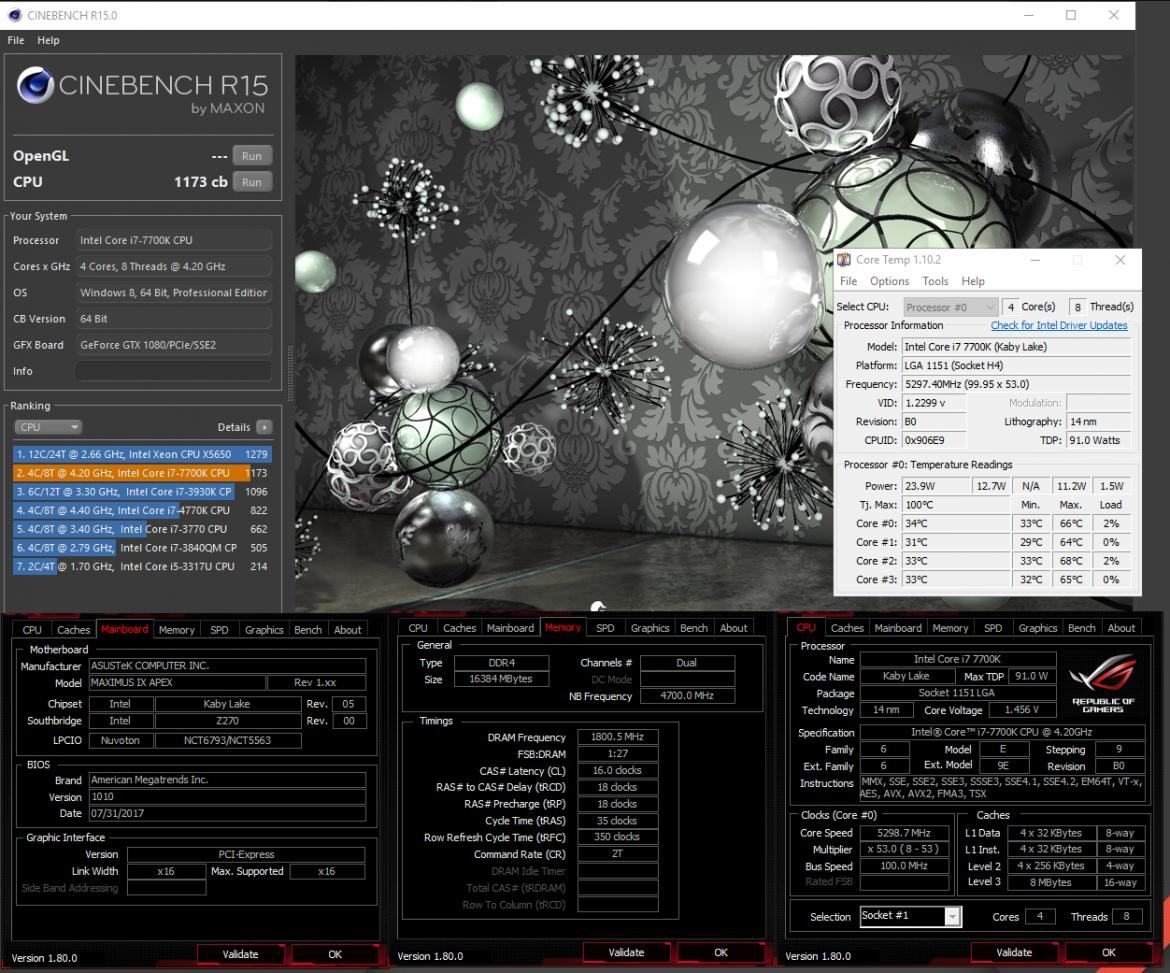The image size is (1170, 973).
Task: Click the Core Speed value 5298.7 MHz
Action: (x=904, y=833)
